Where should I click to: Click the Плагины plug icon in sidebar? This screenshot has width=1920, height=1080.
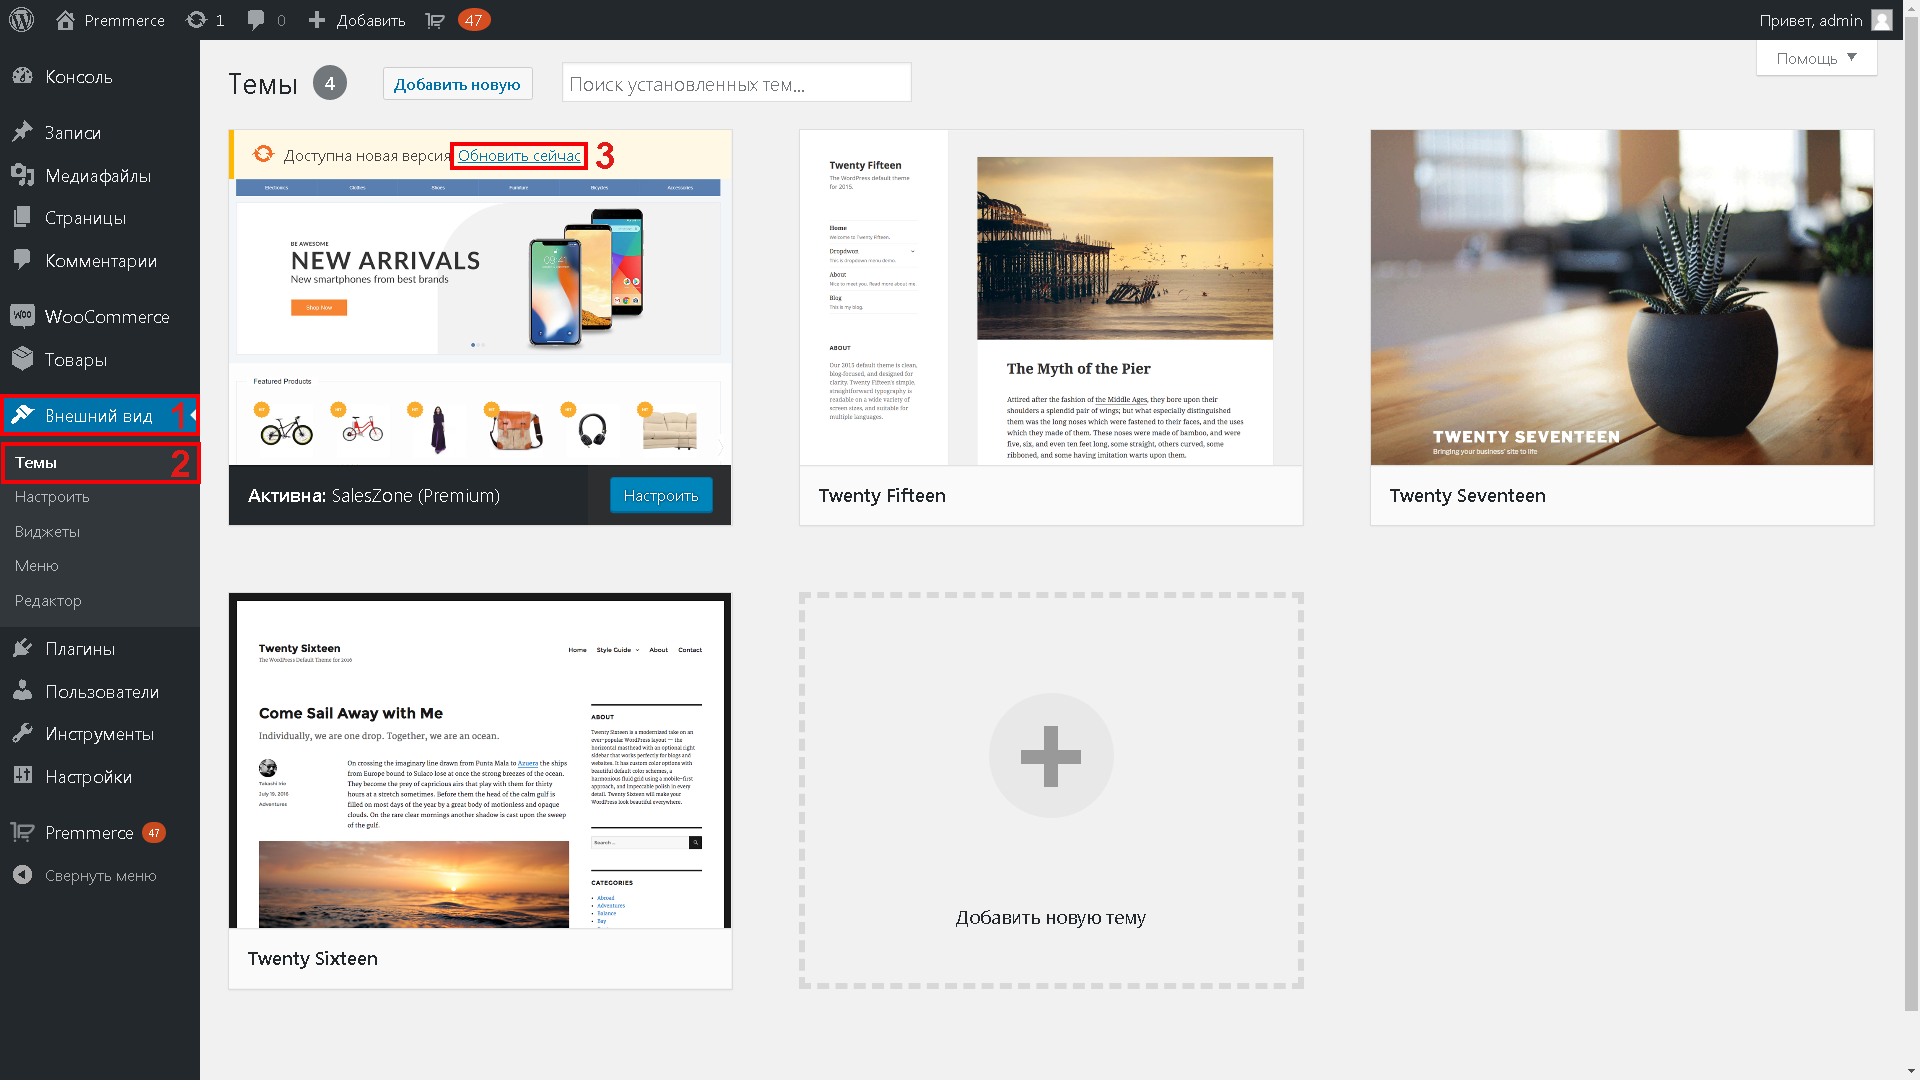(22, 649)
